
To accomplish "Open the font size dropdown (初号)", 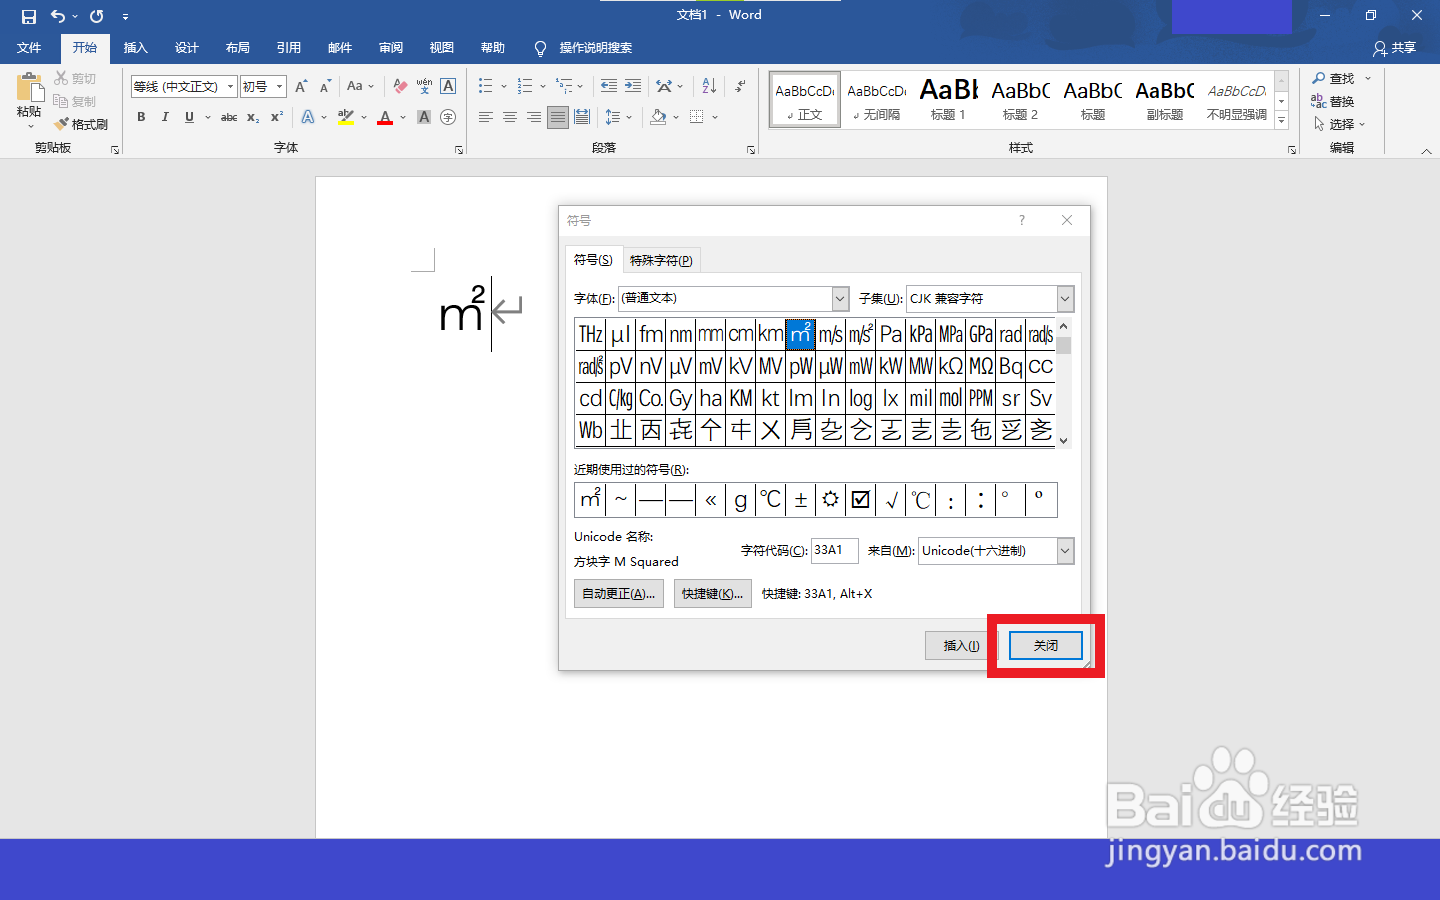I will (x=280, y=87).
